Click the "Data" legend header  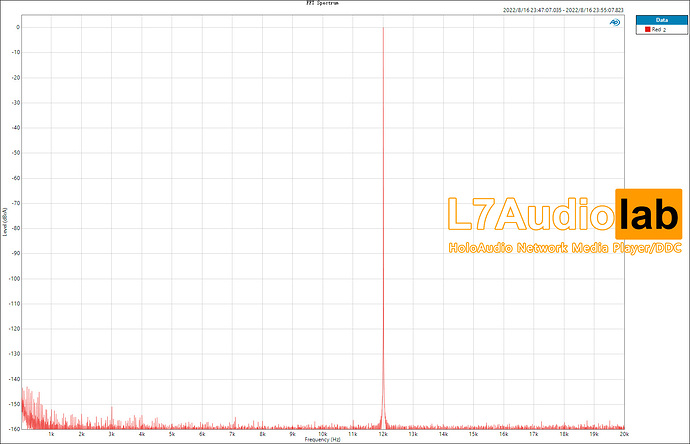click(x=661, y=20)
